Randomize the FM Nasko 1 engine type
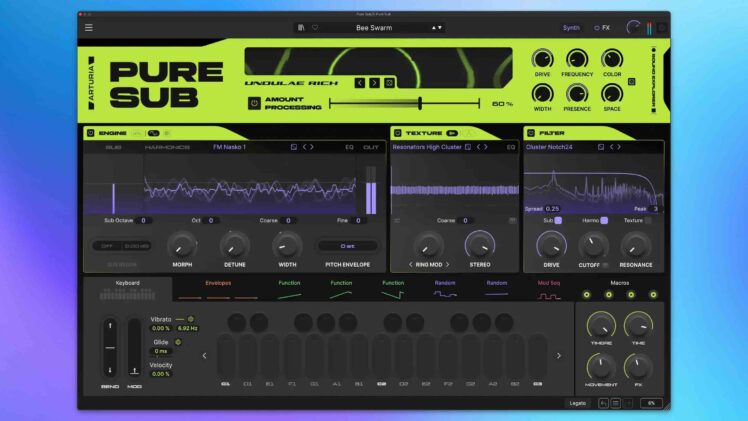 [294, 147]
